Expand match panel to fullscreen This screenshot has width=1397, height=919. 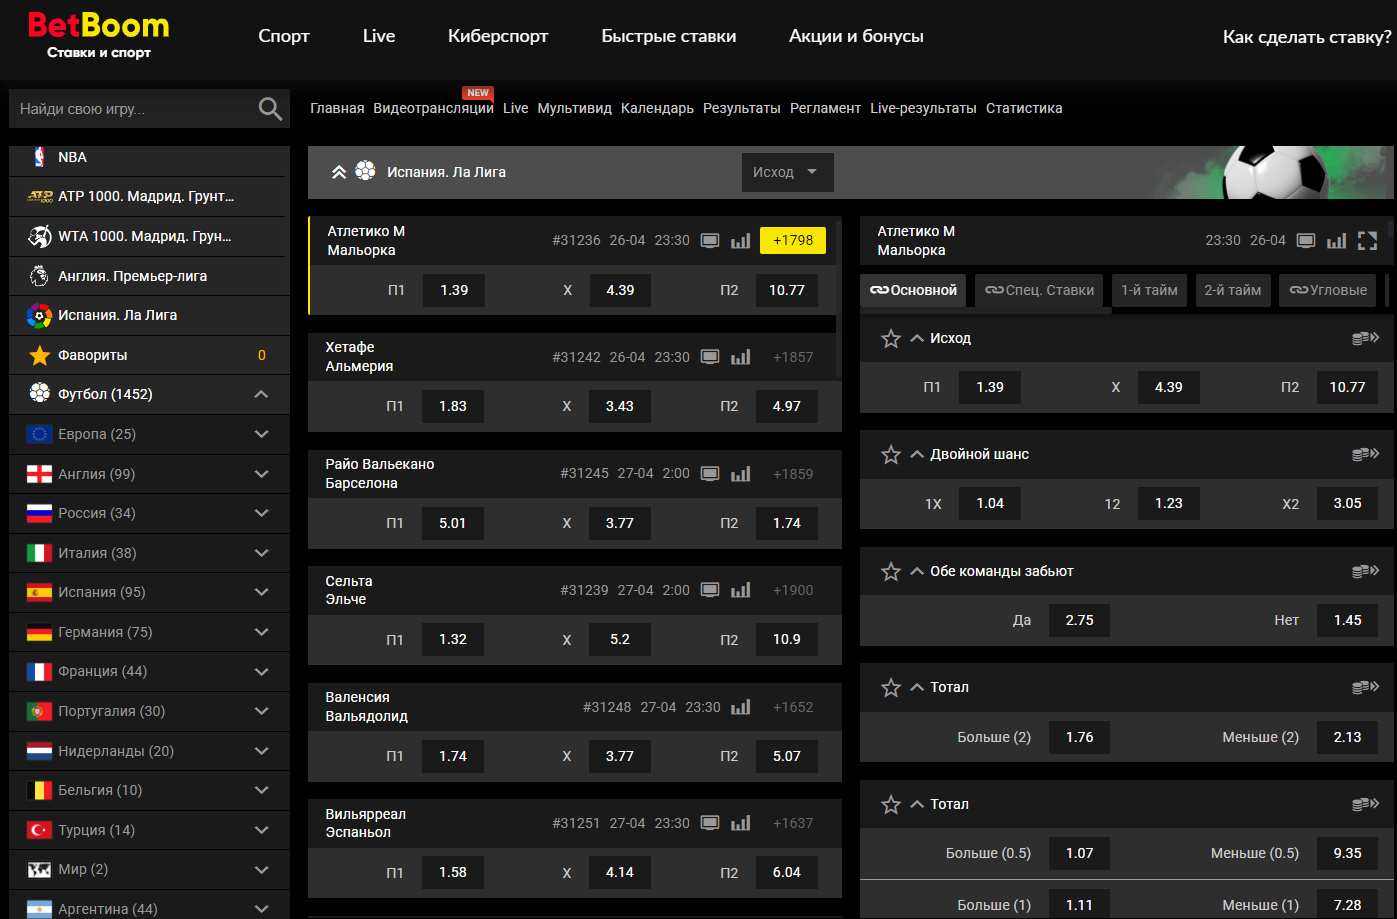coord(1368,241)
